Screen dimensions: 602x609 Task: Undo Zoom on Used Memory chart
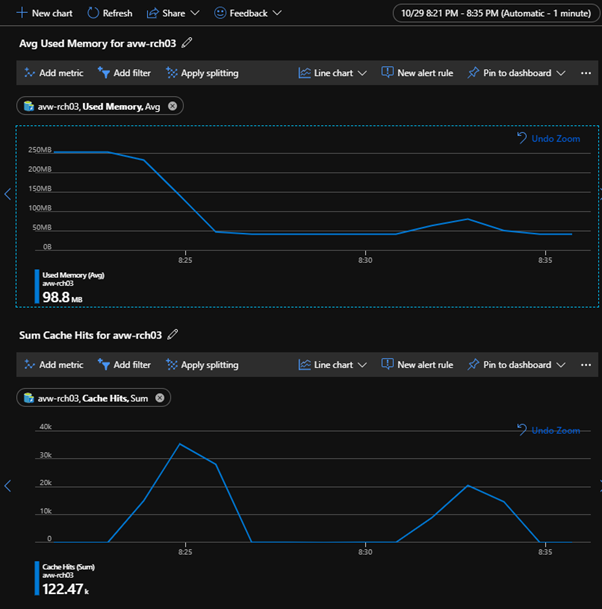(x=549, y=138)
